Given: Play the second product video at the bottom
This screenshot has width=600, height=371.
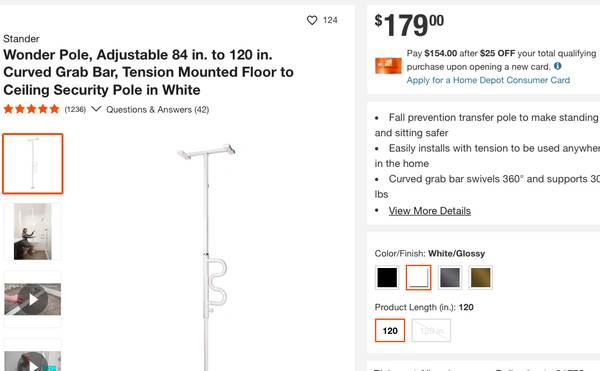Looking at the screenshot, I should (x=33, y=361).
